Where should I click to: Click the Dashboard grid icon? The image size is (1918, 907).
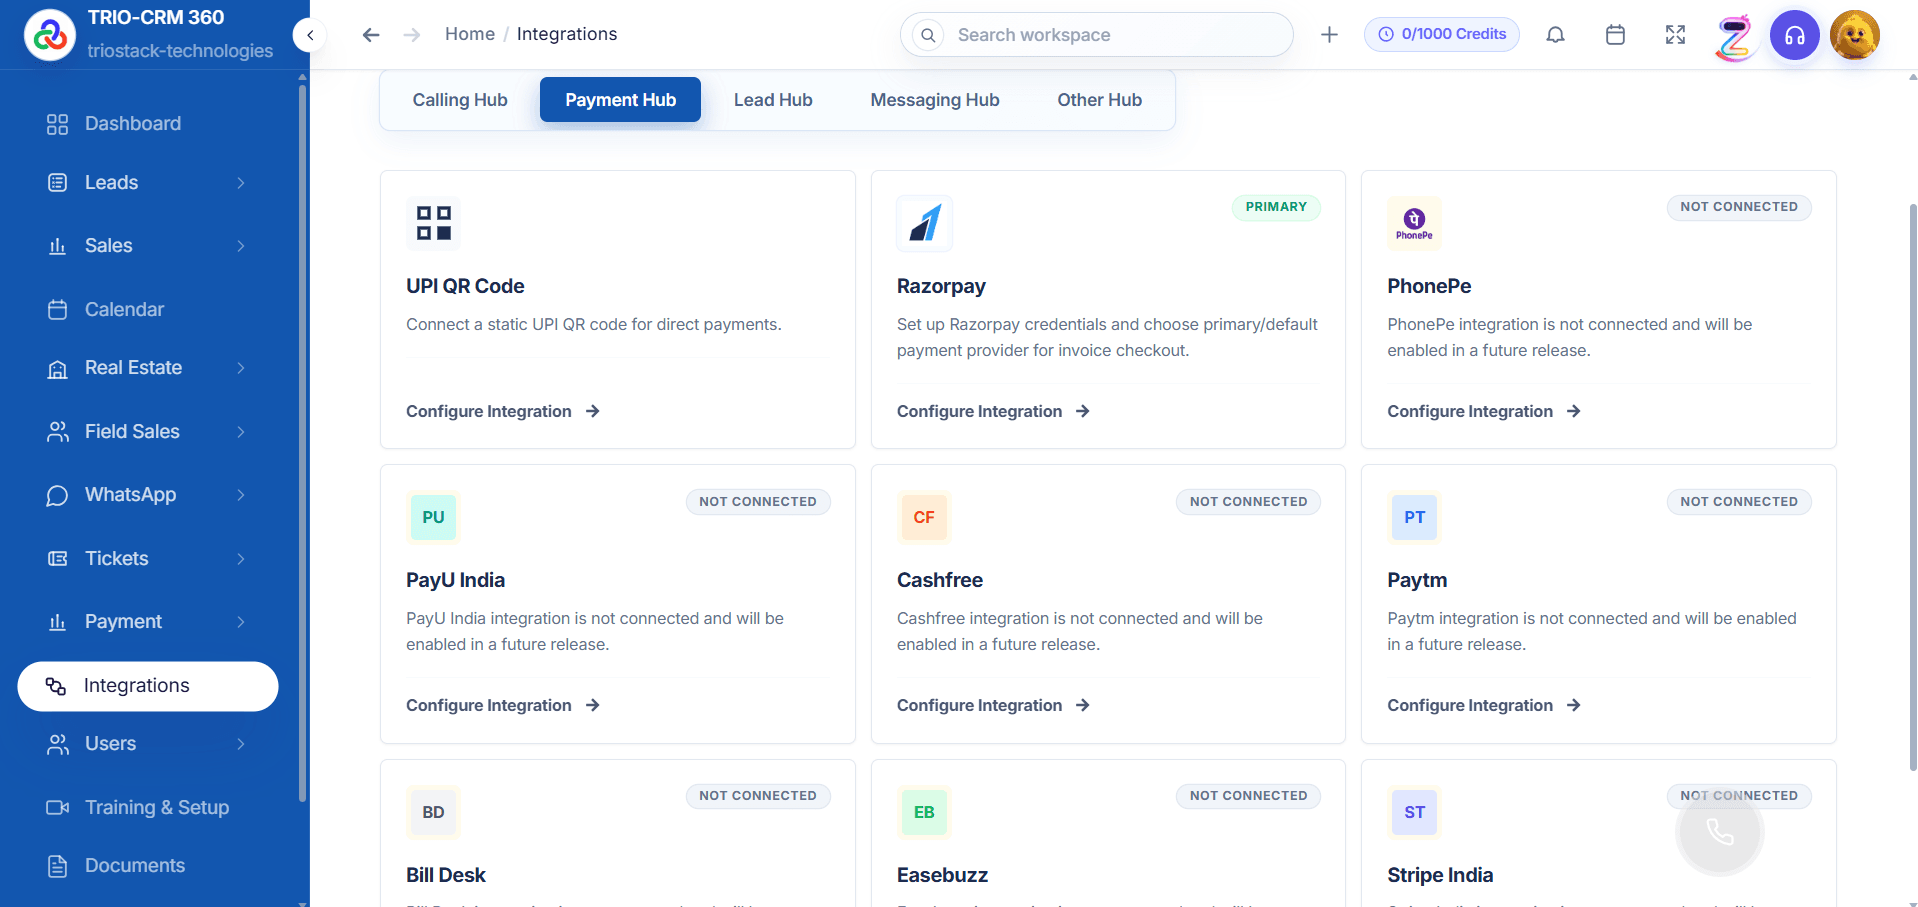[58, 124]
